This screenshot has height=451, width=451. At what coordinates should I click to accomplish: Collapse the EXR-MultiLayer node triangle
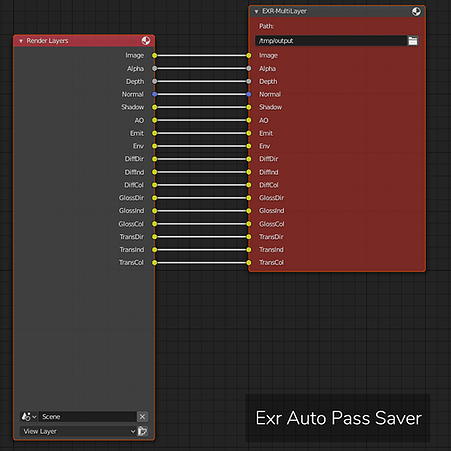tap(256, 12)
